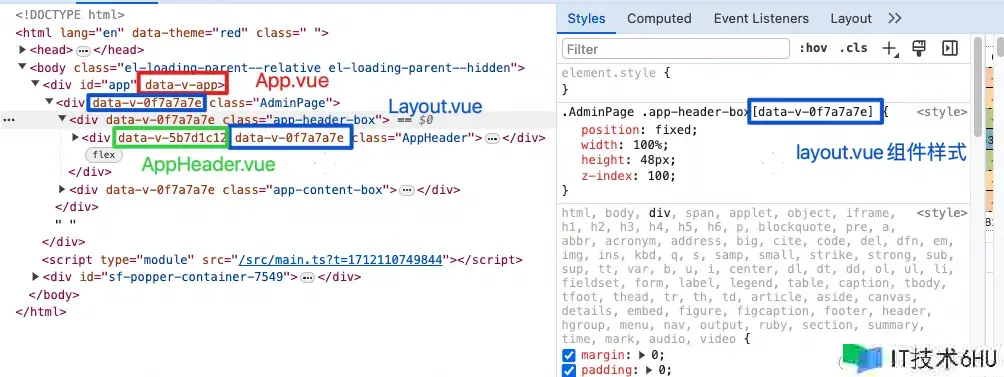
Task: Click the flex layout badge
Action: click(x=104, y=155)
